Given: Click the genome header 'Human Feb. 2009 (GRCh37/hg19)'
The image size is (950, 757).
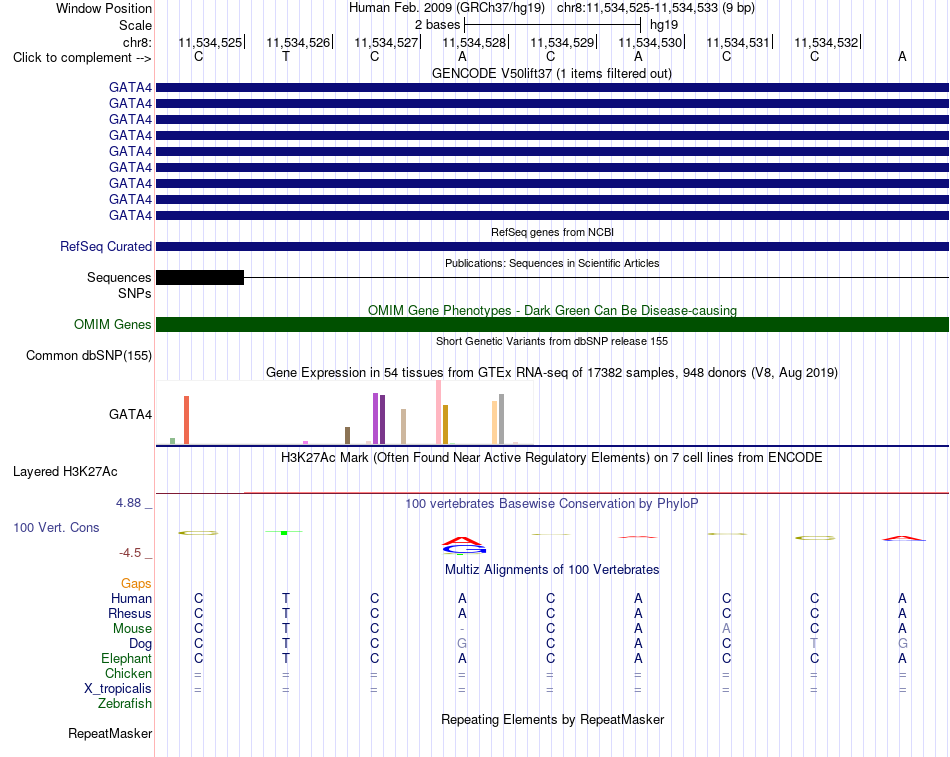Looking at the screenshot, I should (447, 8).
